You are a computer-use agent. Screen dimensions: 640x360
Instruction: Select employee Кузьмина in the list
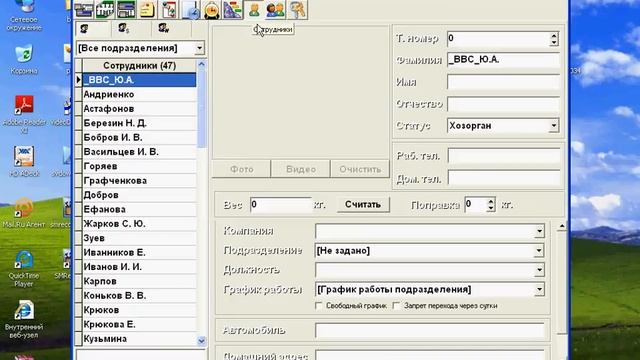click(139, 339)
